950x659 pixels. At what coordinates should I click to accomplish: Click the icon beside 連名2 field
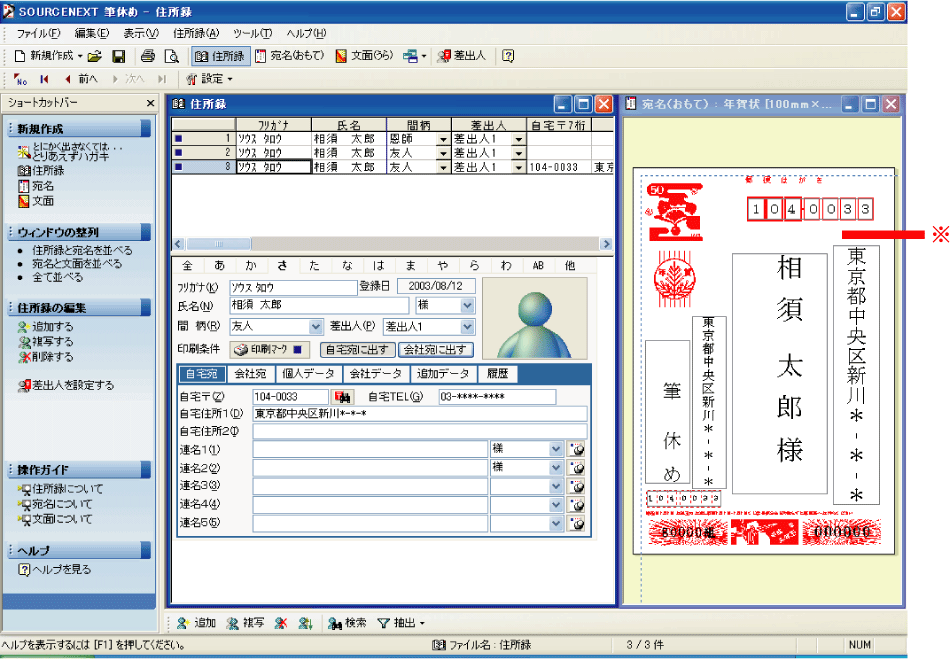pos(577,468)
